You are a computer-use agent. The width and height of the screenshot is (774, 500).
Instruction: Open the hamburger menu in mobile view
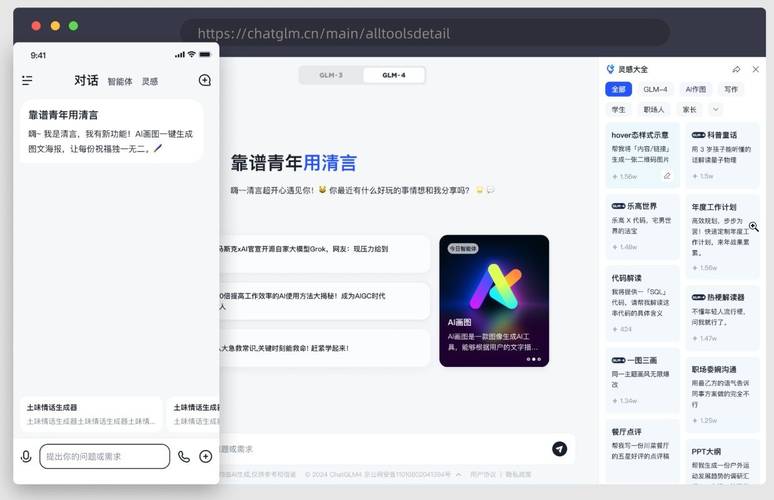tap(27, 80)
